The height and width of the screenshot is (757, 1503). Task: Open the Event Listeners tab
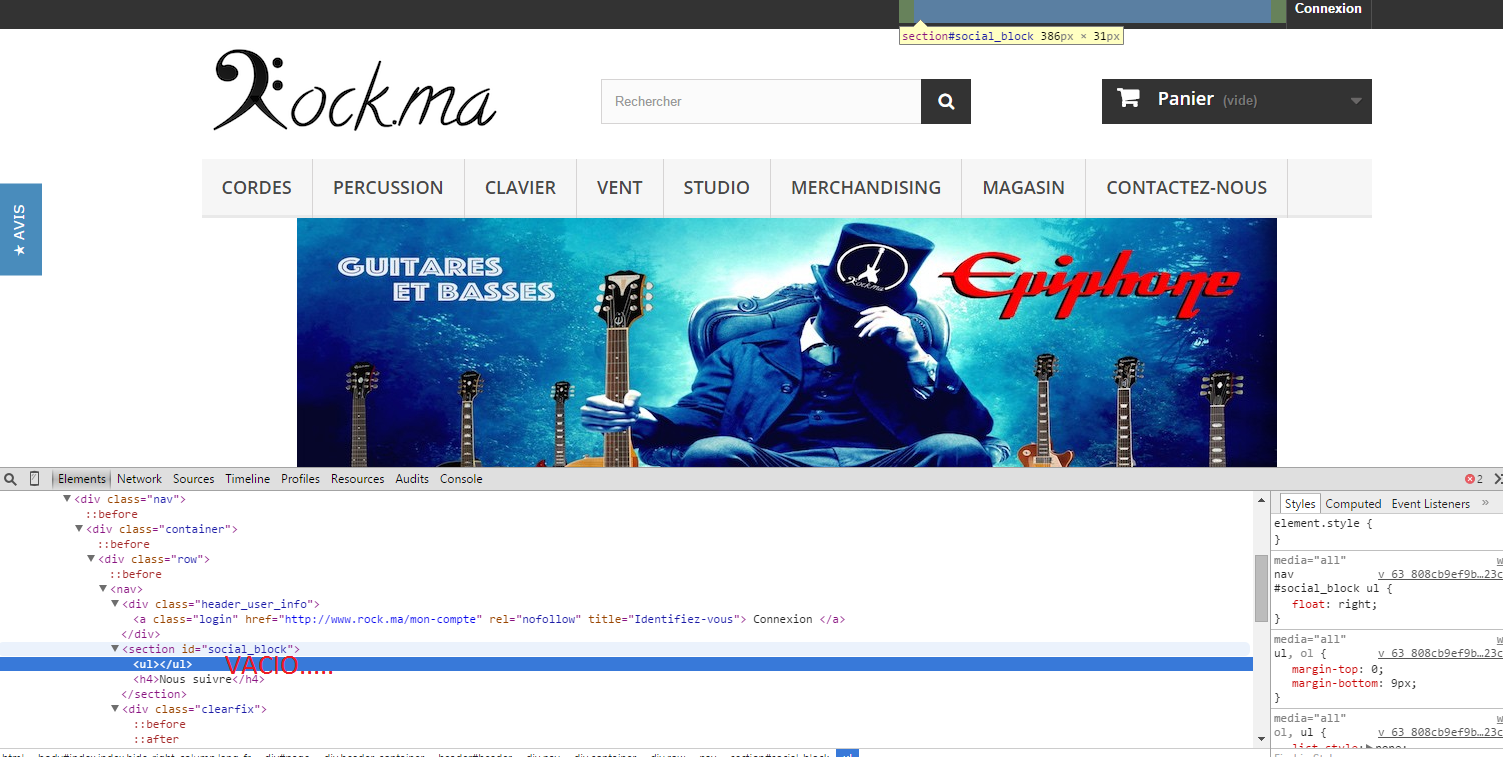coord(1431,504)
